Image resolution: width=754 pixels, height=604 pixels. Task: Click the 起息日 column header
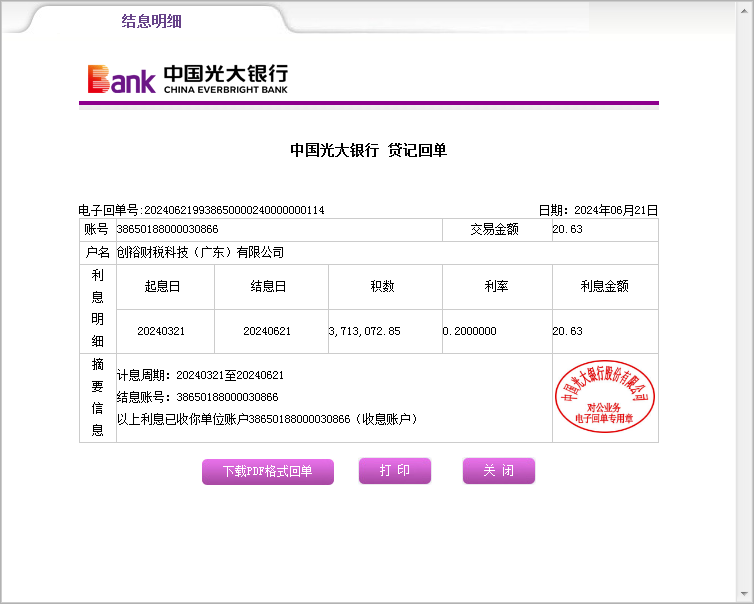(163, 286)
